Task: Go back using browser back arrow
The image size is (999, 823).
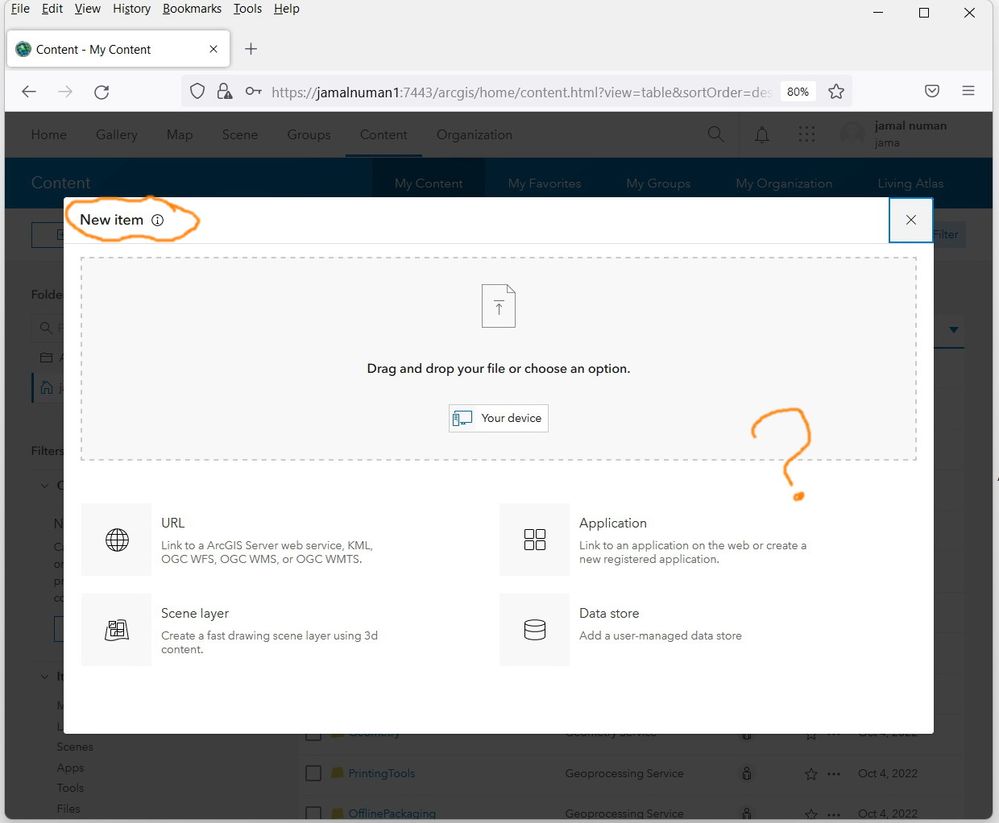Action: coord(29,92)
